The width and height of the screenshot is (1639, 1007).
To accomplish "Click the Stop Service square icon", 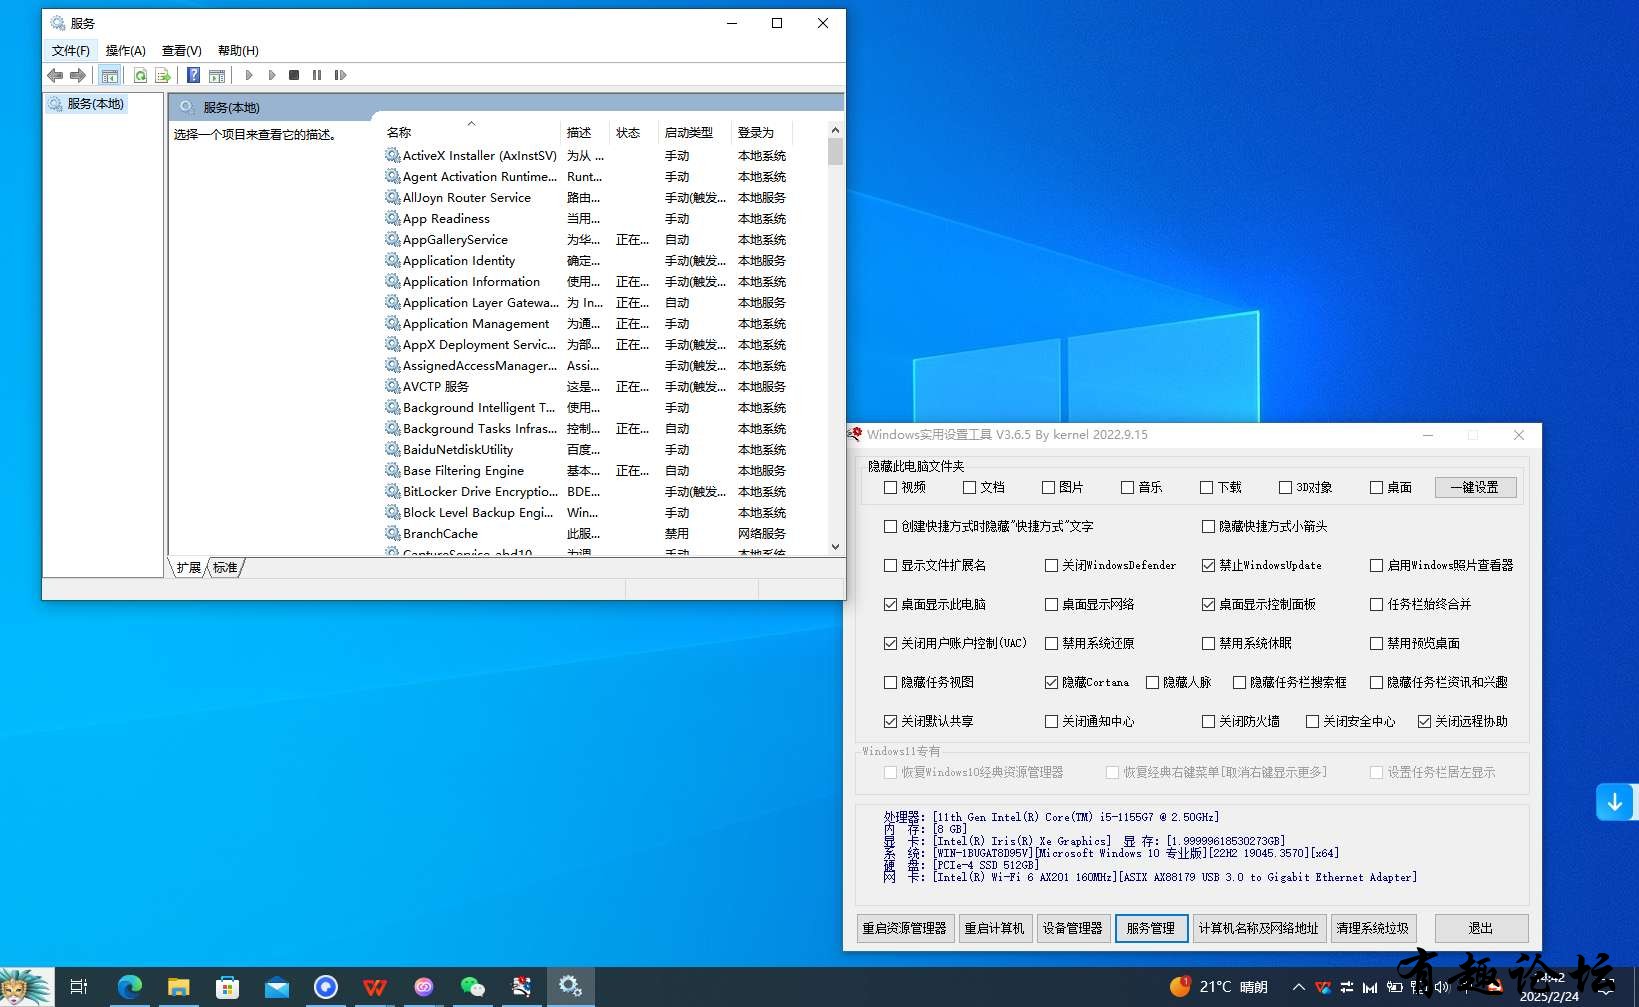I will click(294, 75).
